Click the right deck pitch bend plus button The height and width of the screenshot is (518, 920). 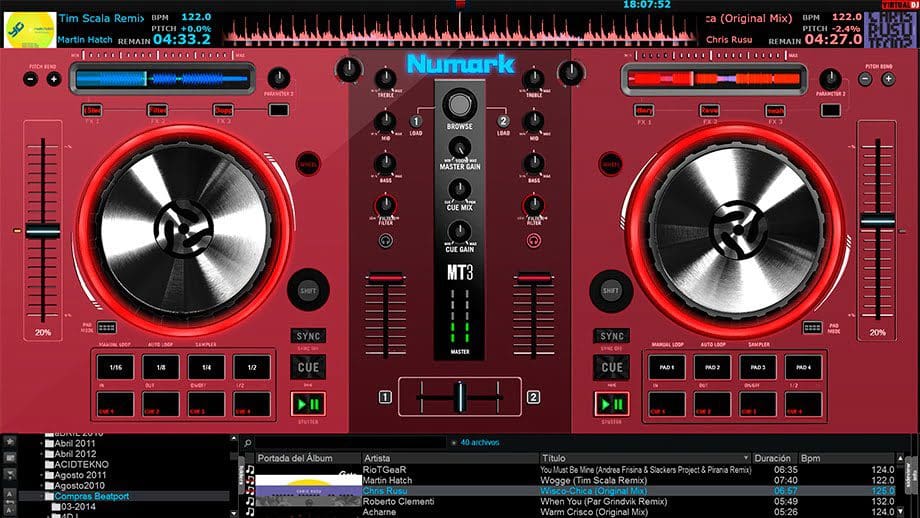click(888, 79)
